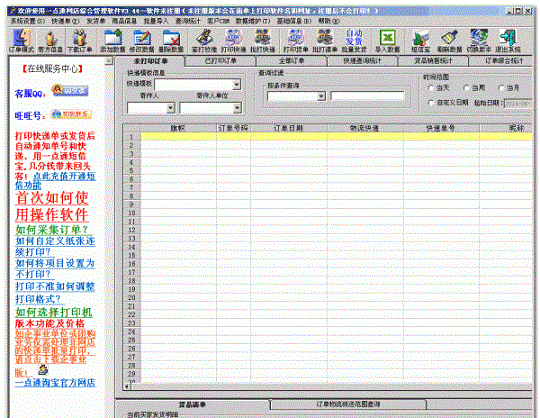Select the 当周 time range radio

(x=466, y=88)
